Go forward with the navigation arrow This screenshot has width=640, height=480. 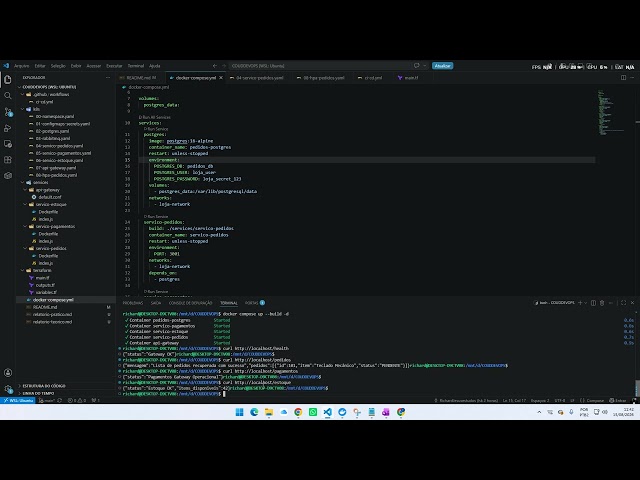pos(224,66)
